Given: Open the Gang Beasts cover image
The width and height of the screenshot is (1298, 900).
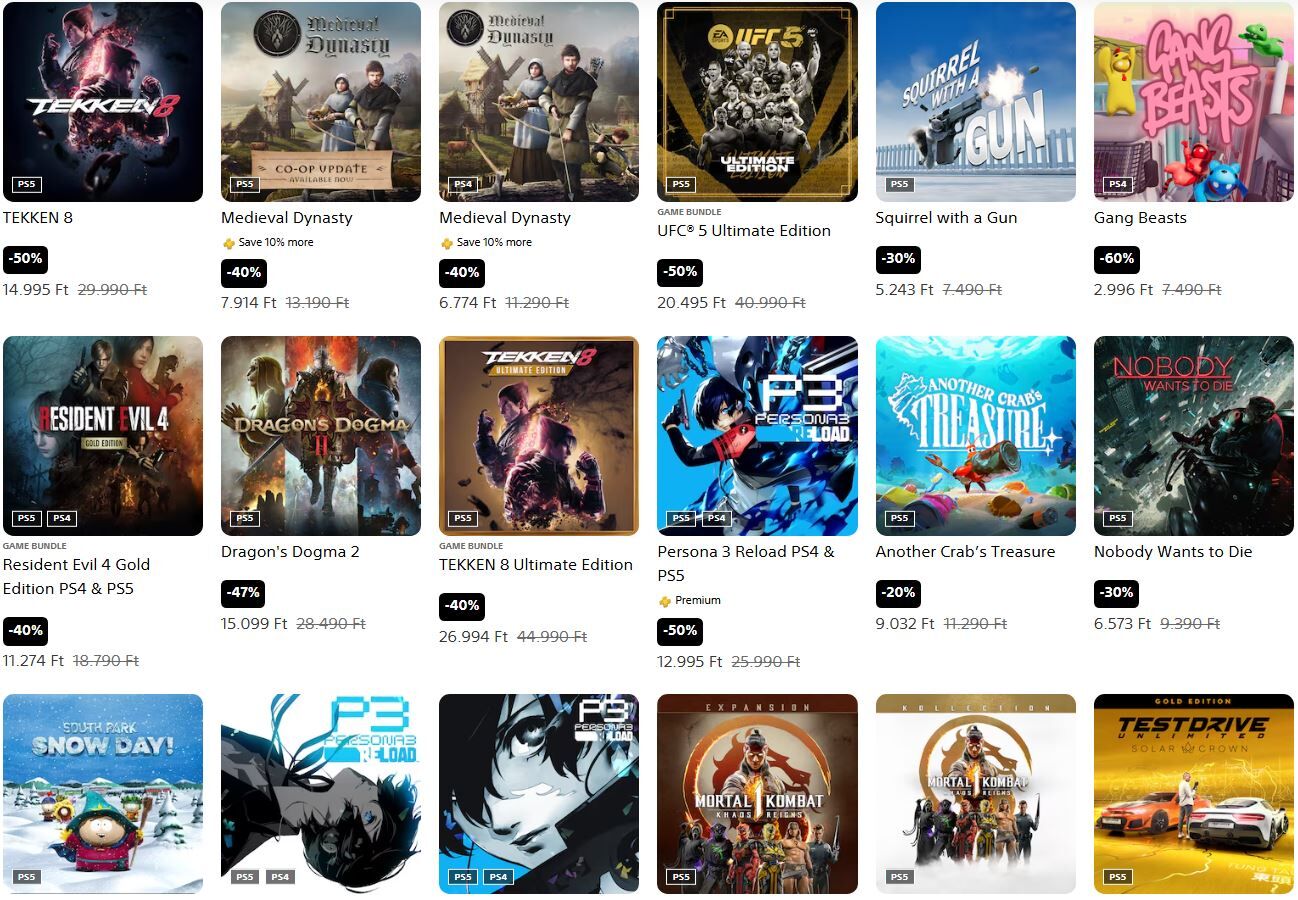Looking at the screenshot, I should pyautogui.click(x=1194, y=102).
